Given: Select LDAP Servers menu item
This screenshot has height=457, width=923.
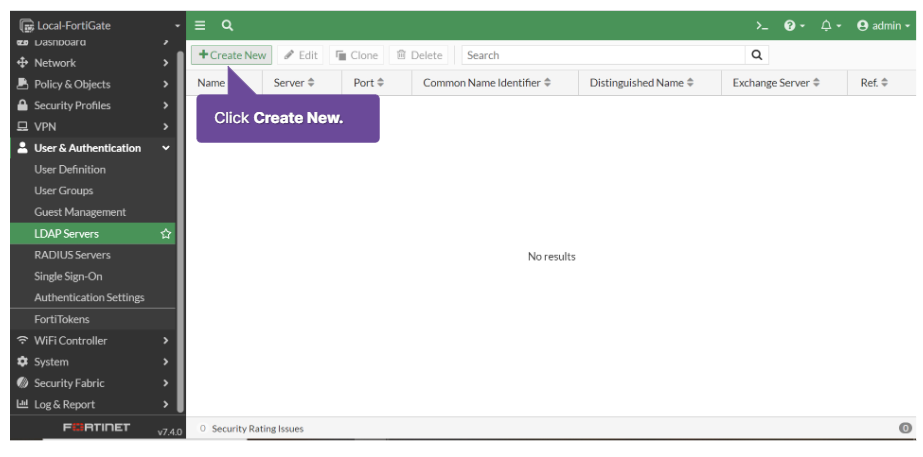Looking at the screenshot, I should click(x=93, y=234).
